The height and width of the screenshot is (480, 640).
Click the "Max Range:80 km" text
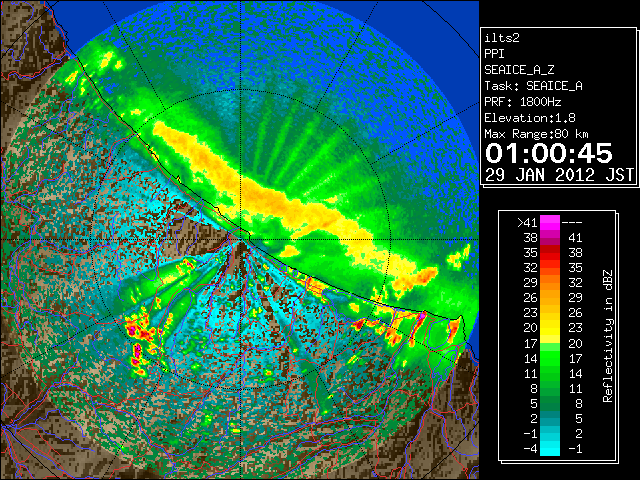[536, 134]
